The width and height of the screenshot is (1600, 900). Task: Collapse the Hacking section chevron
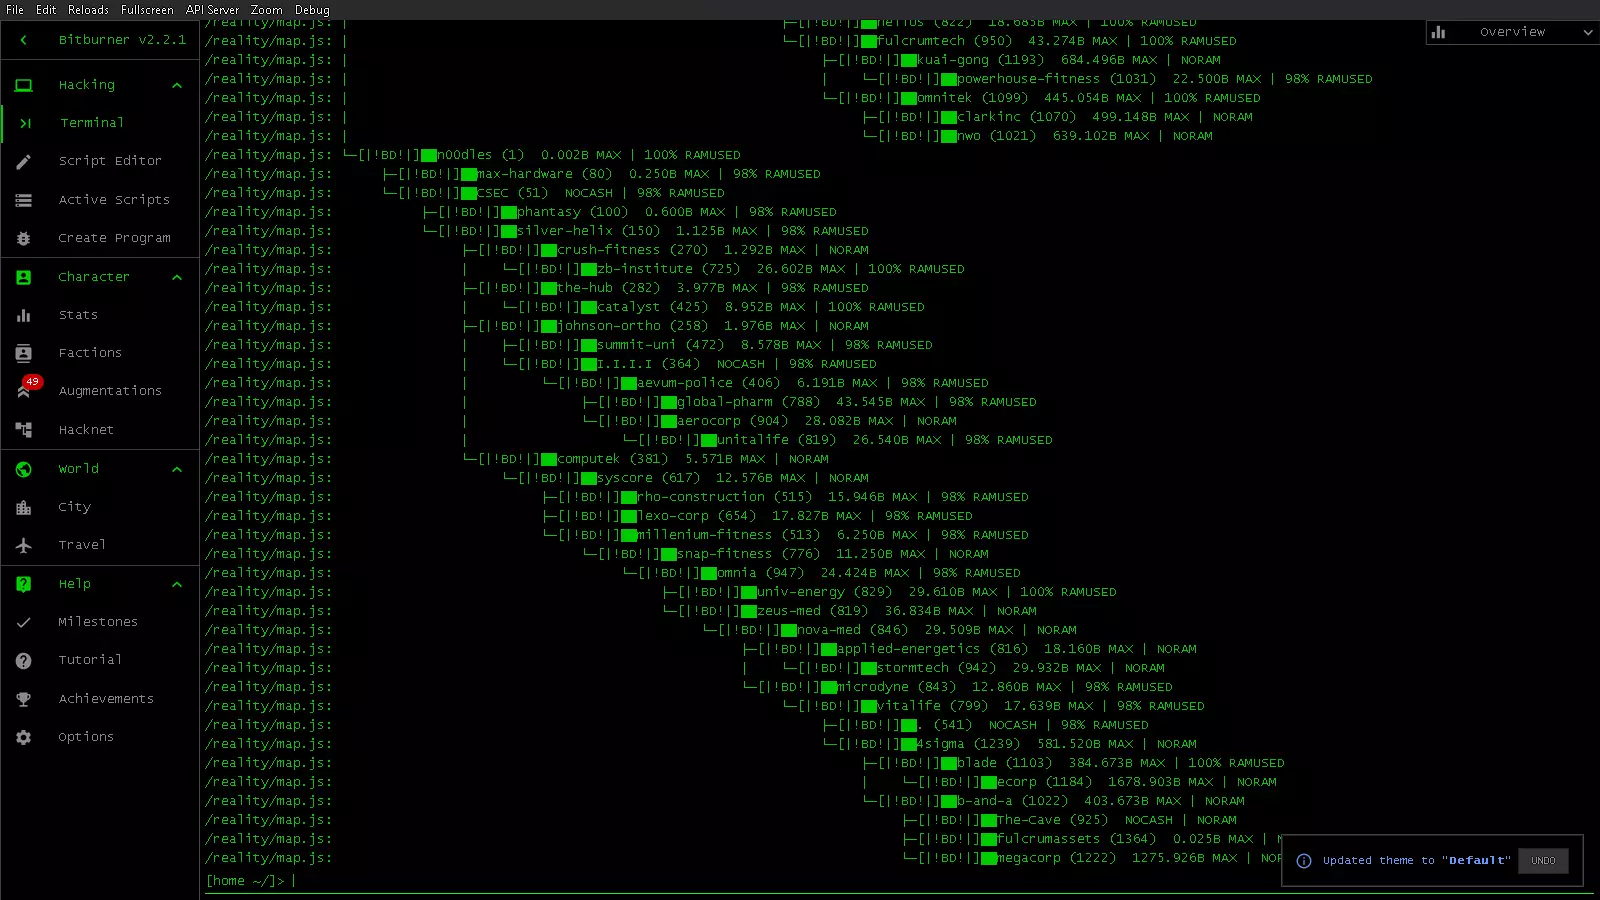tap(177, 85)
